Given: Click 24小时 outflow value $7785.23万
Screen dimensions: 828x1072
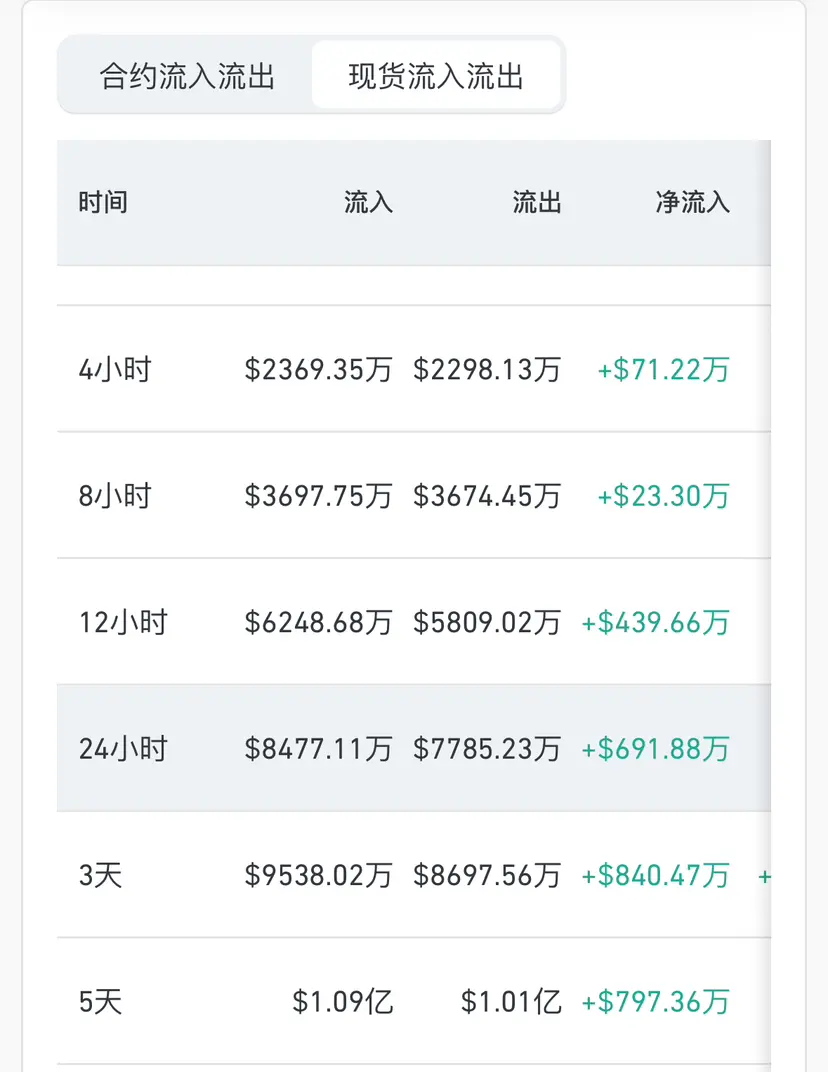Looking at the screenshot, I should click(x=487, y=749).
